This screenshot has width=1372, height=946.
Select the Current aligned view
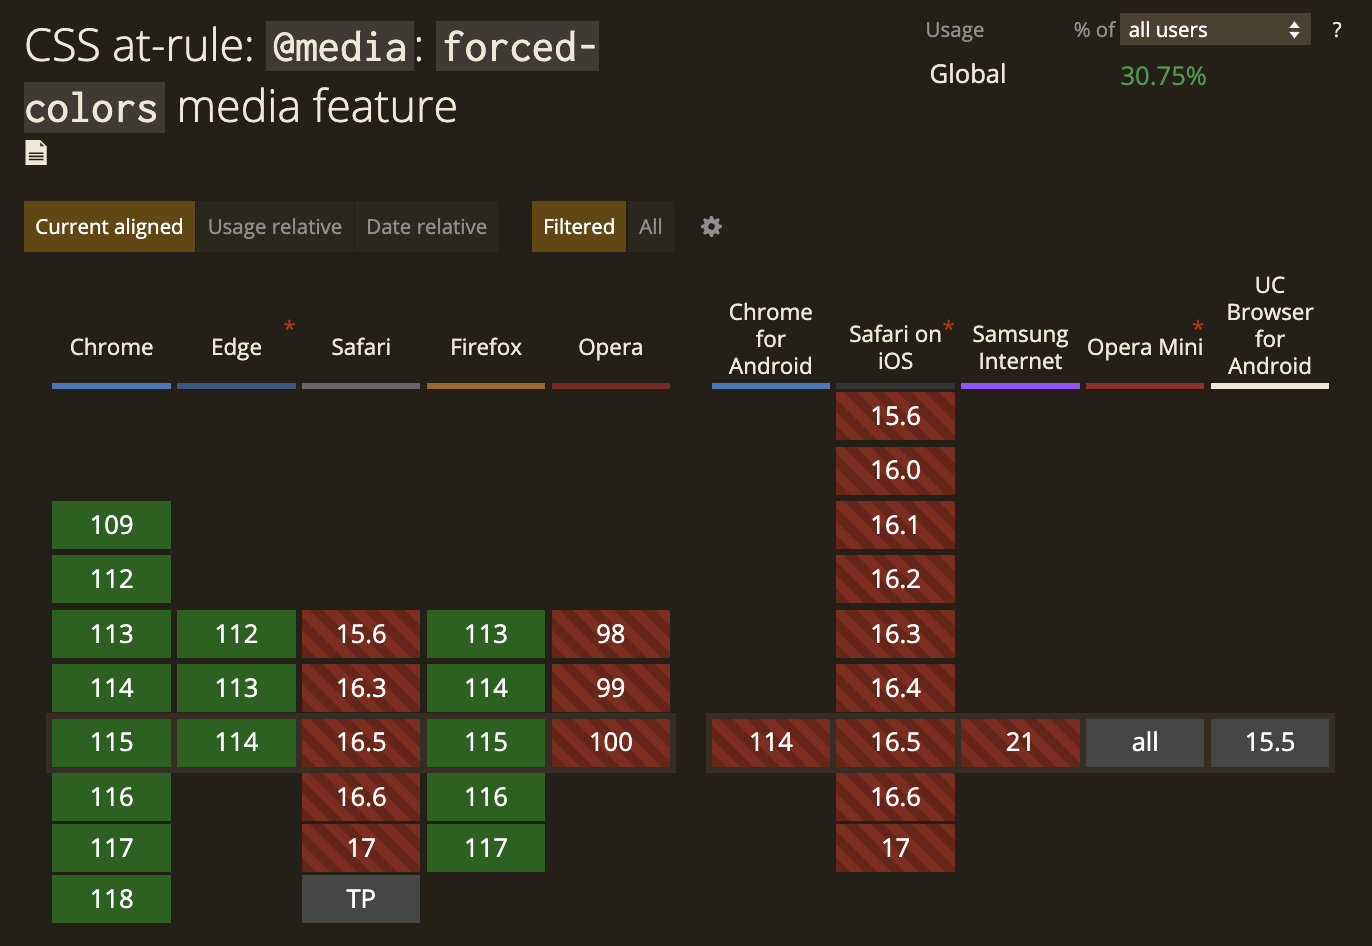click(x=108, y=227)
